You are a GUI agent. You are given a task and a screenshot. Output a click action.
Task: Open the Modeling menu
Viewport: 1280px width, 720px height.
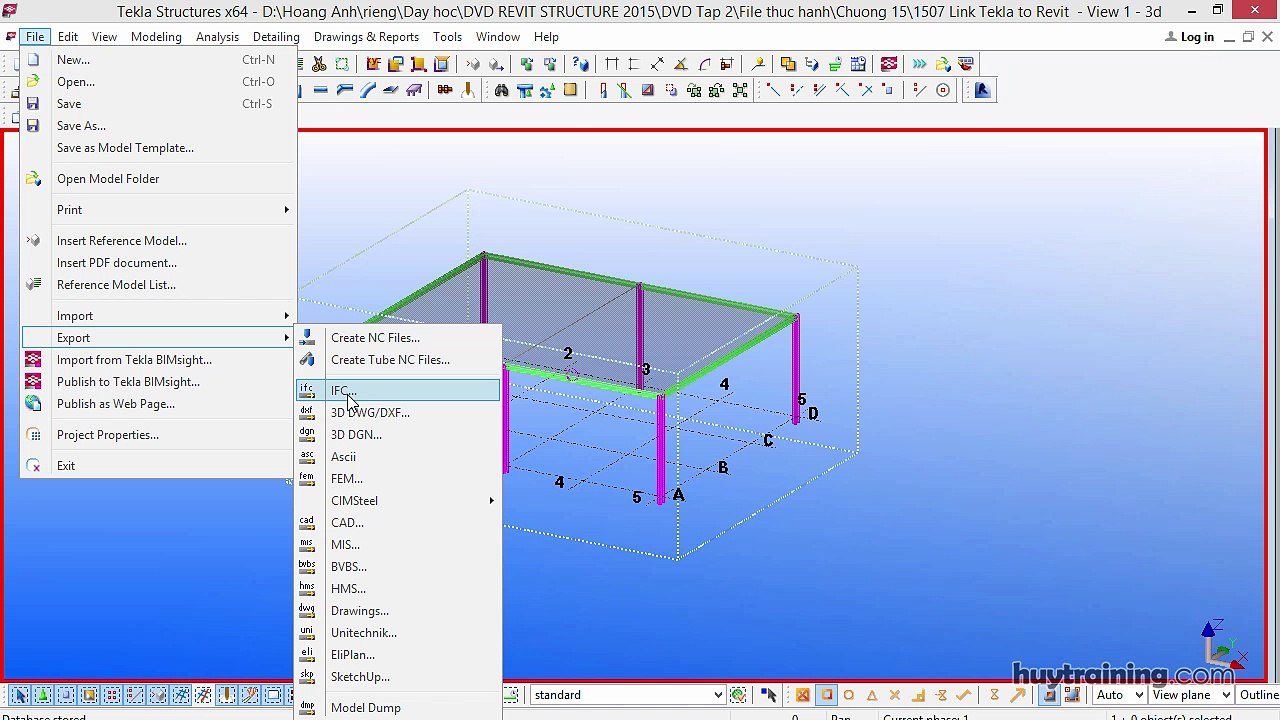coord(156,37)
